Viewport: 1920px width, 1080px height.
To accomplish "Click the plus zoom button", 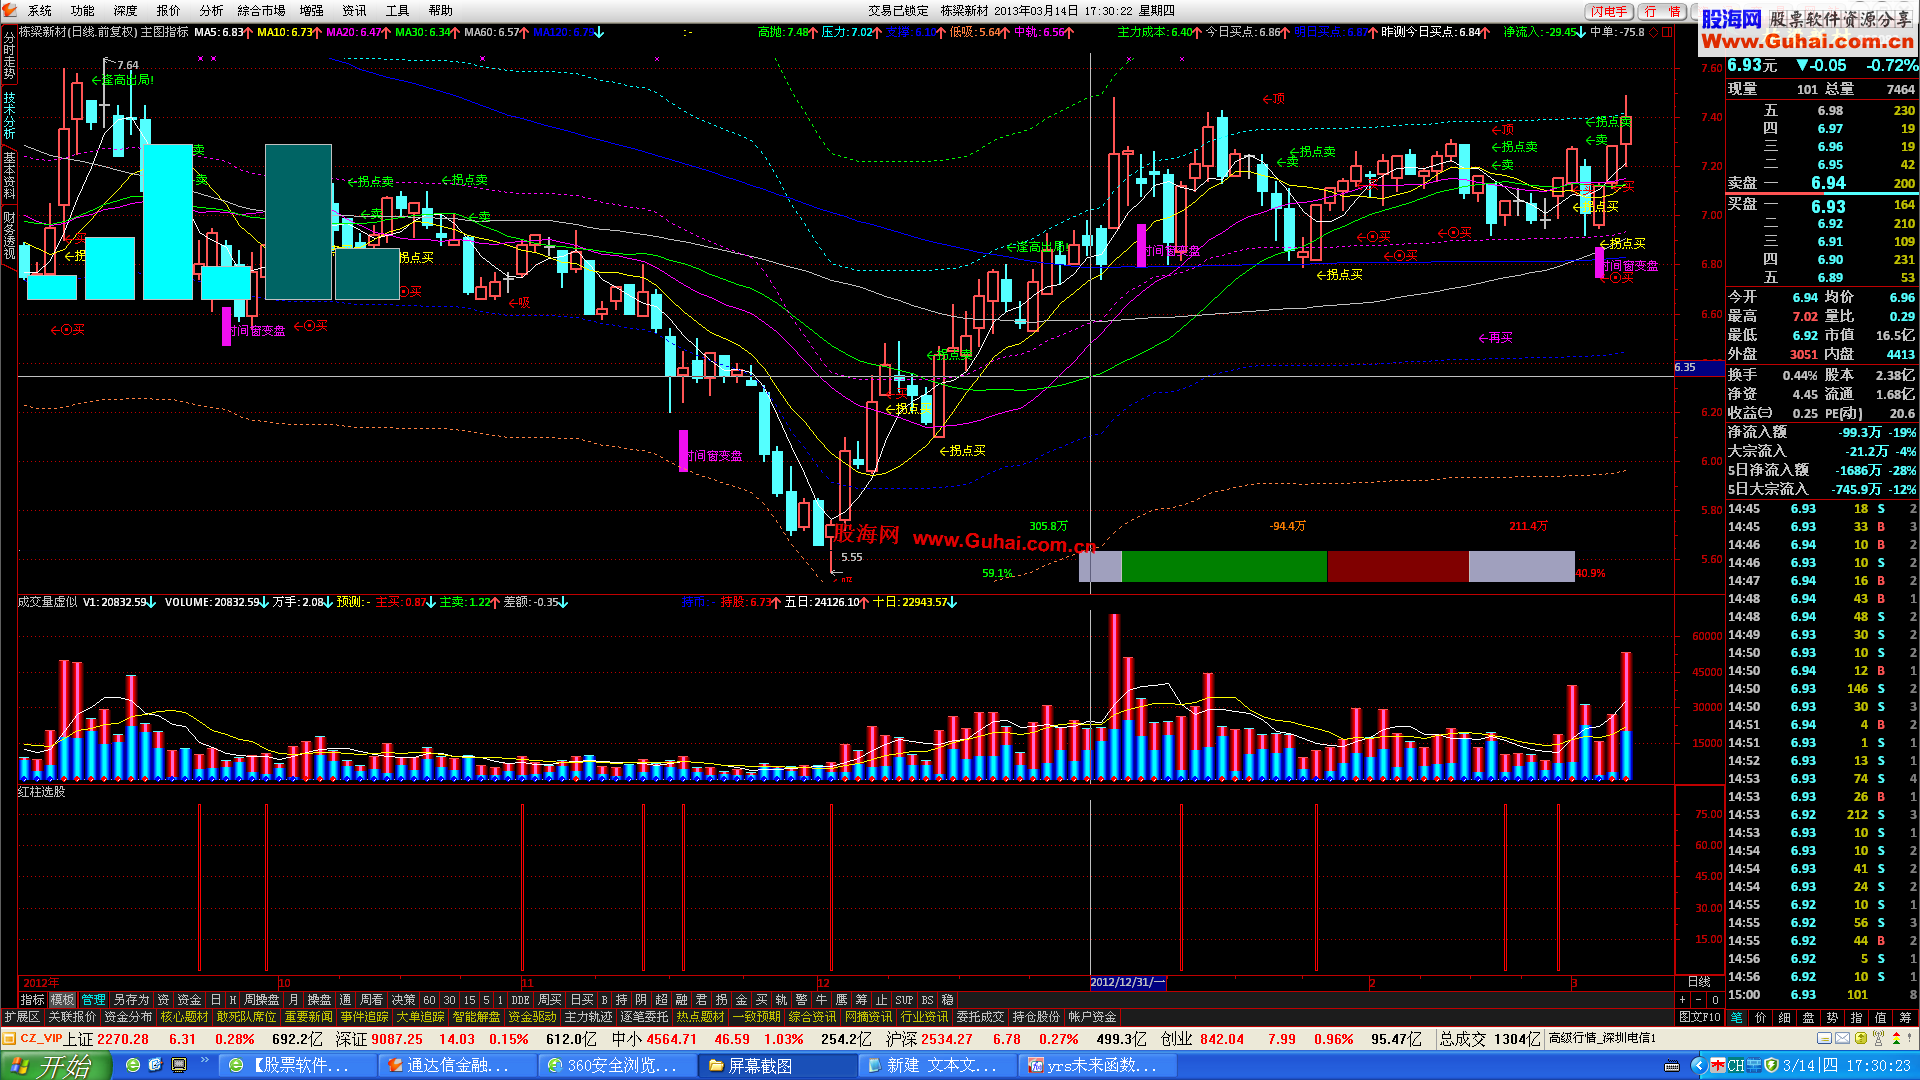I will click(x=1682, y=1000).
